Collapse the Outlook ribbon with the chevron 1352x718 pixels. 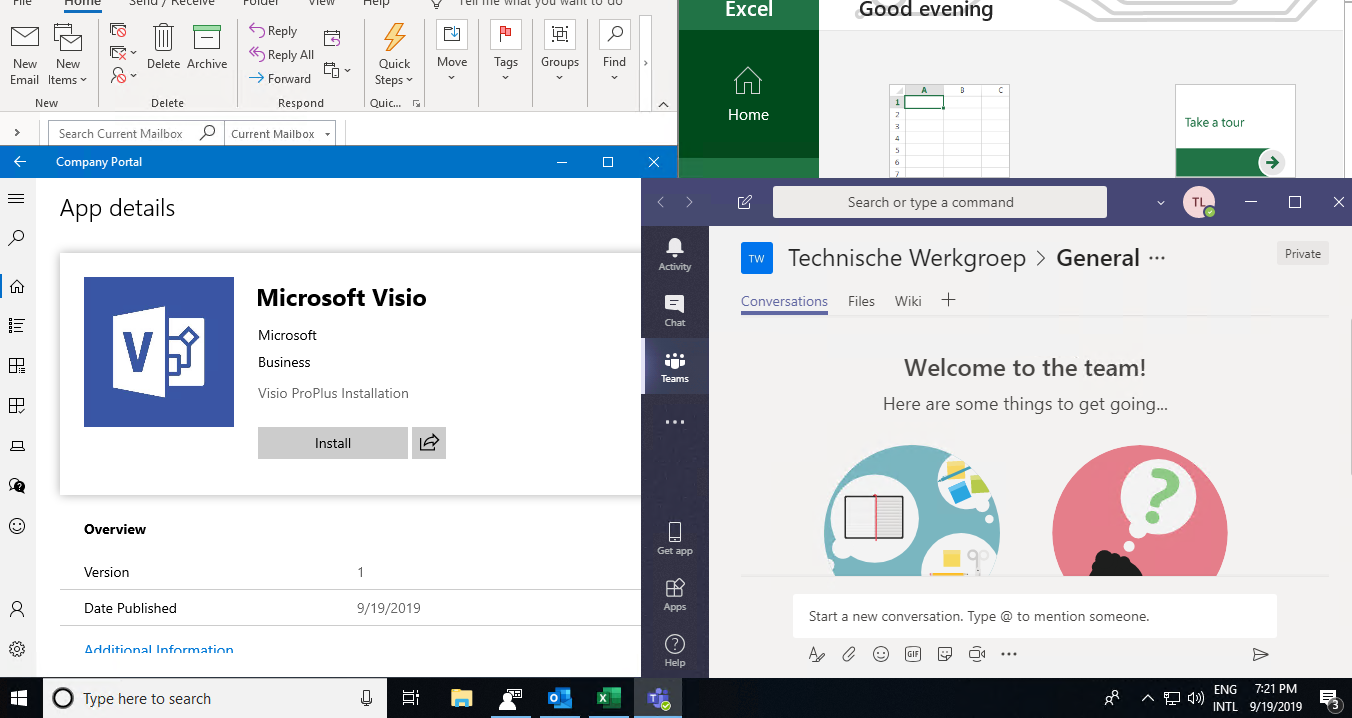point(663,104)
